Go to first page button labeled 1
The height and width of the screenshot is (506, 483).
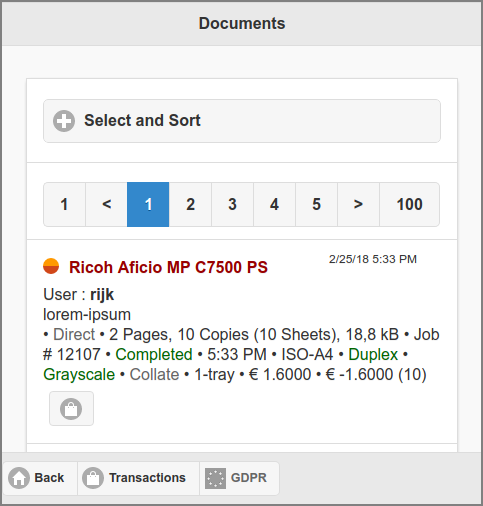point(64,204)
